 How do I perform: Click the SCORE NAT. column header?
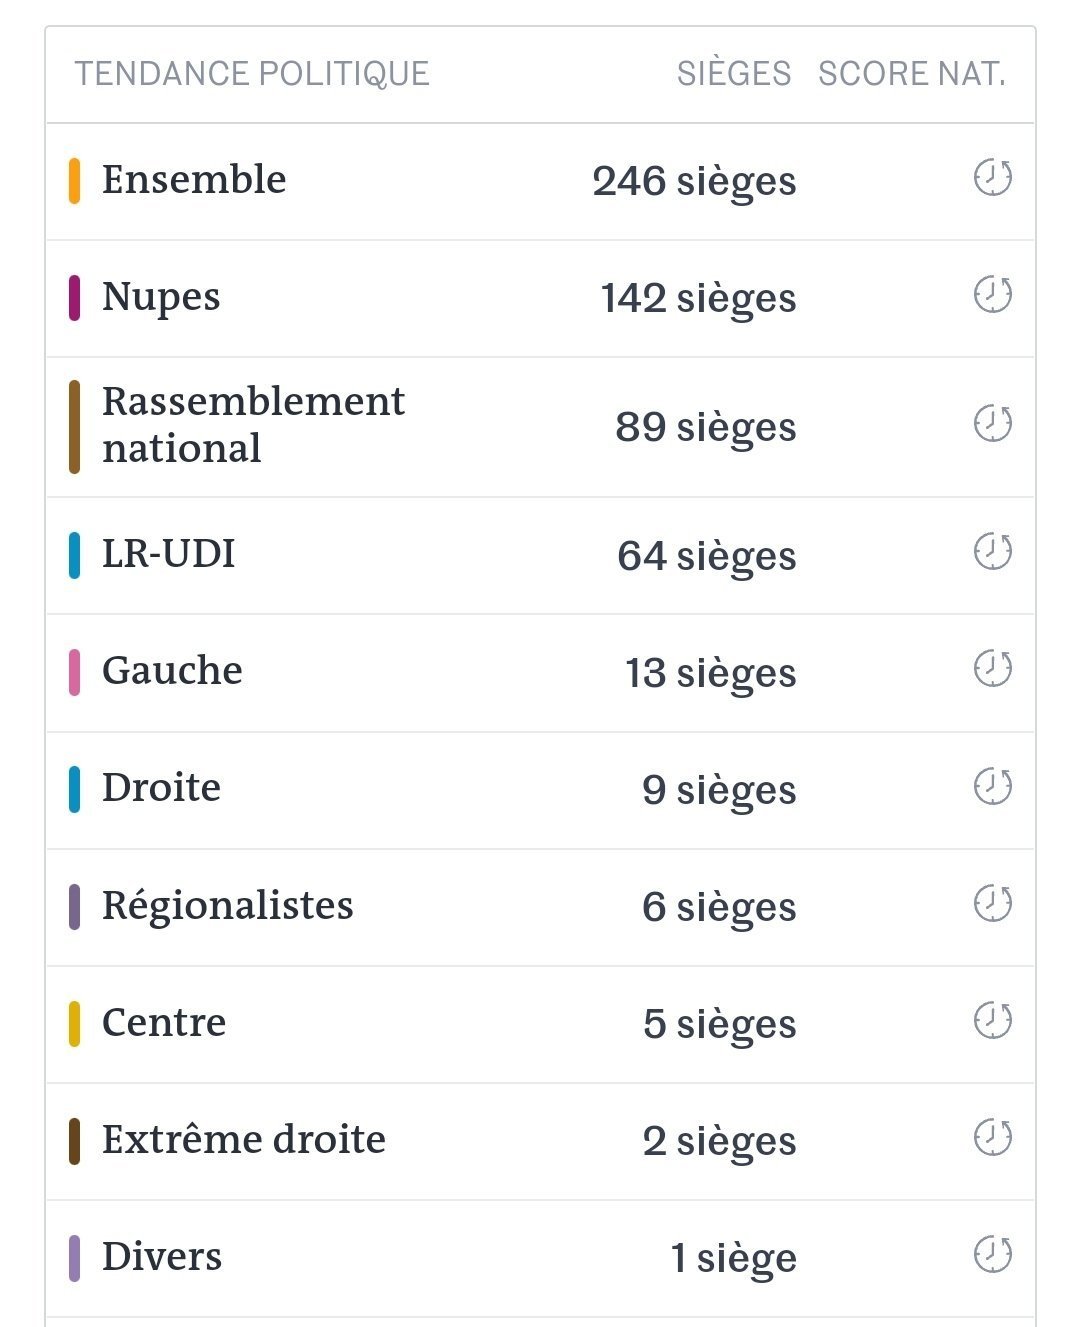coord(911,74)
